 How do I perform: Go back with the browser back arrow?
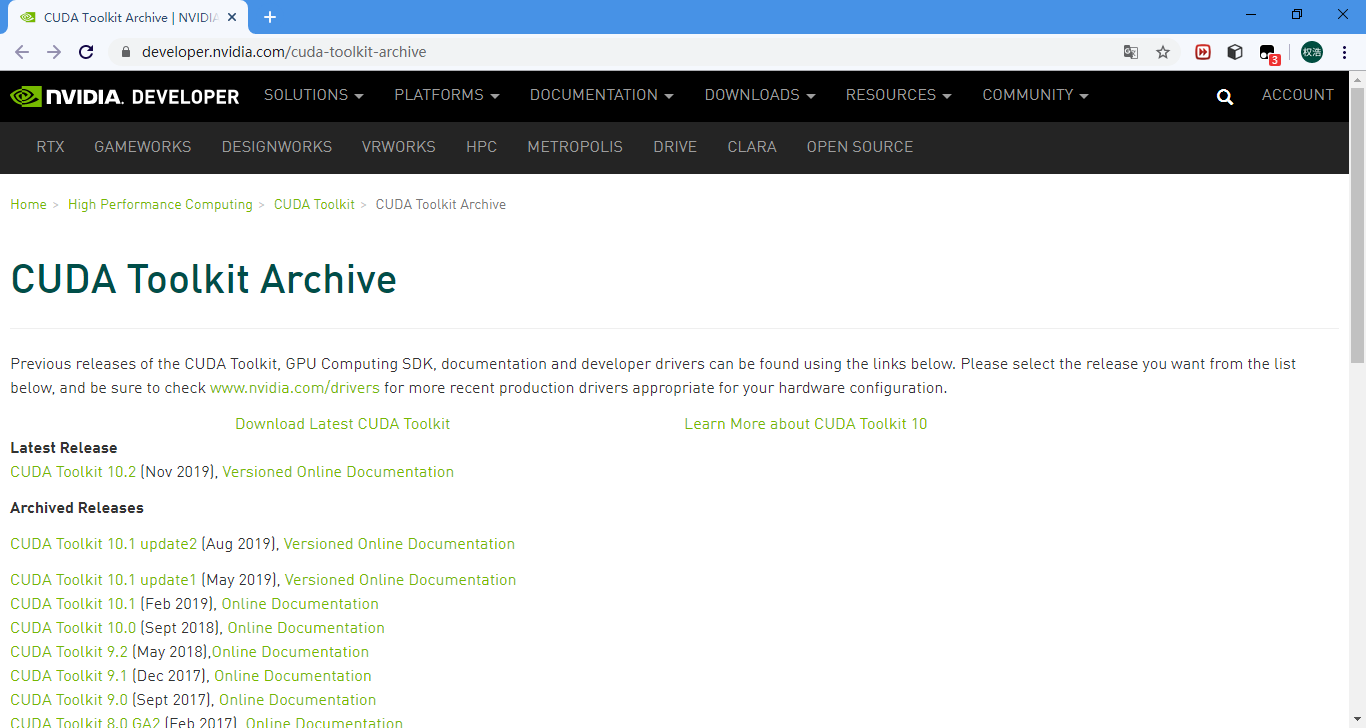tap(22, 52)
